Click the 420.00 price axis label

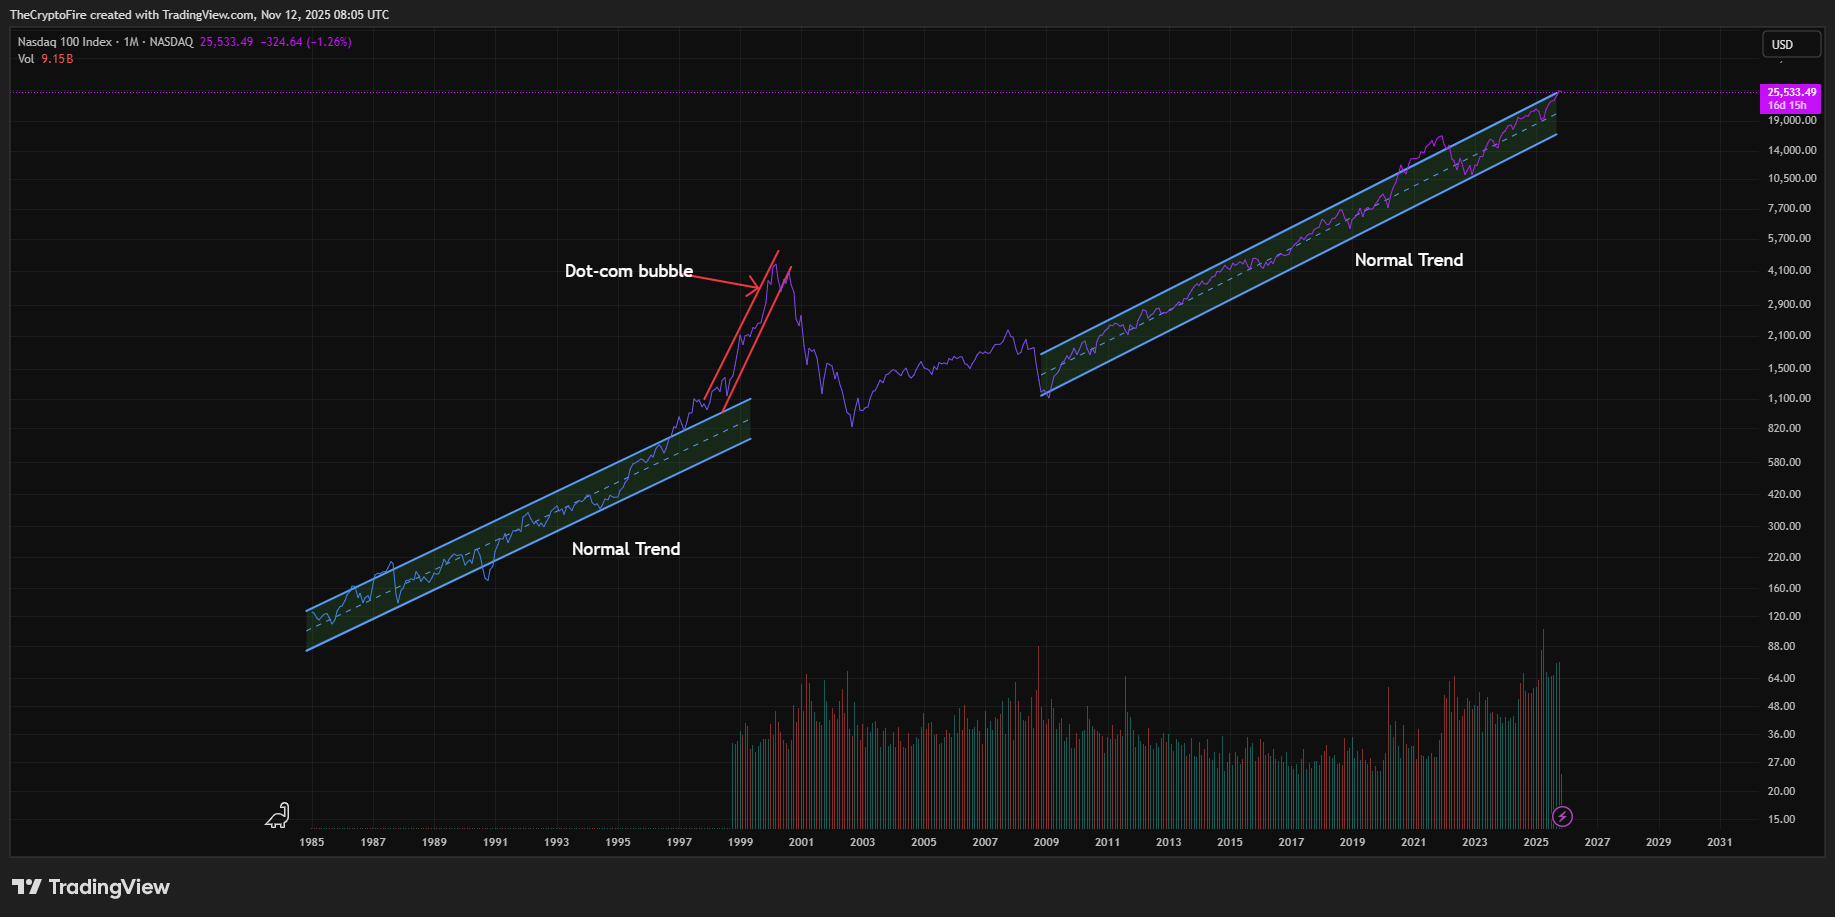coord(1784,495)
